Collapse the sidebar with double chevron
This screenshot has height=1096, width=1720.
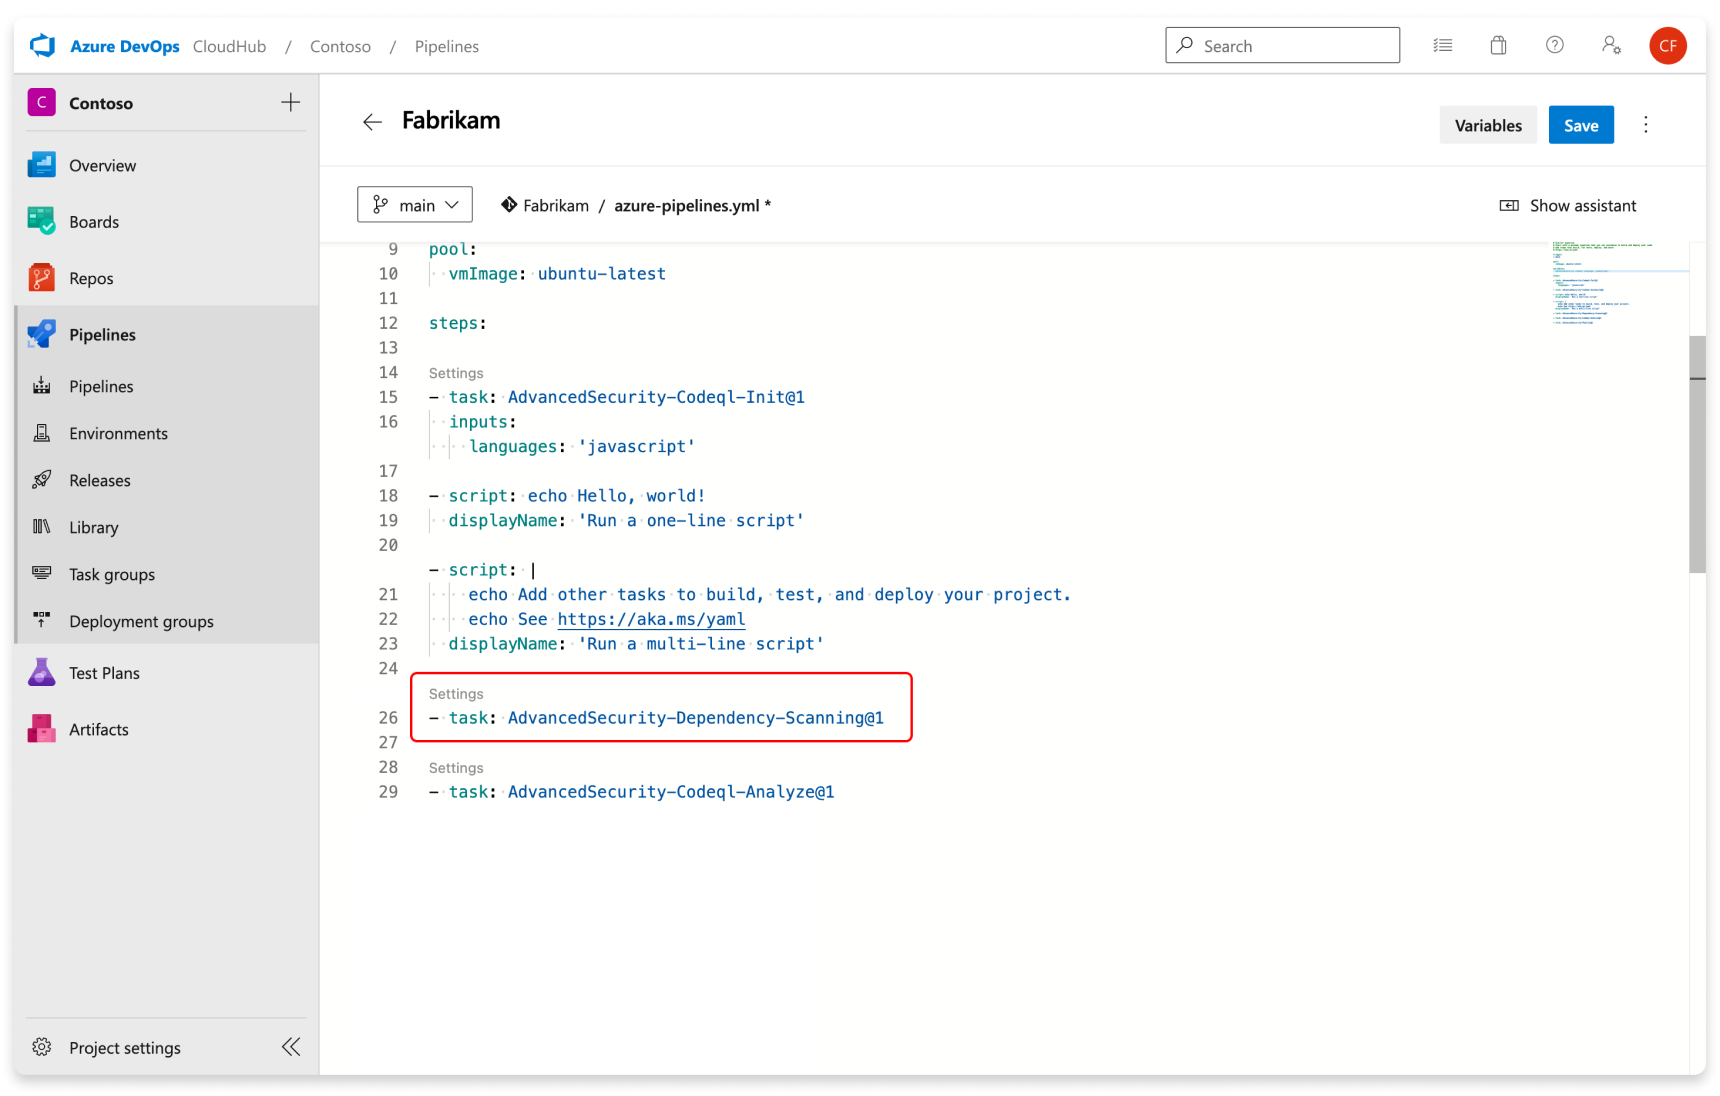click(291, 1047)
